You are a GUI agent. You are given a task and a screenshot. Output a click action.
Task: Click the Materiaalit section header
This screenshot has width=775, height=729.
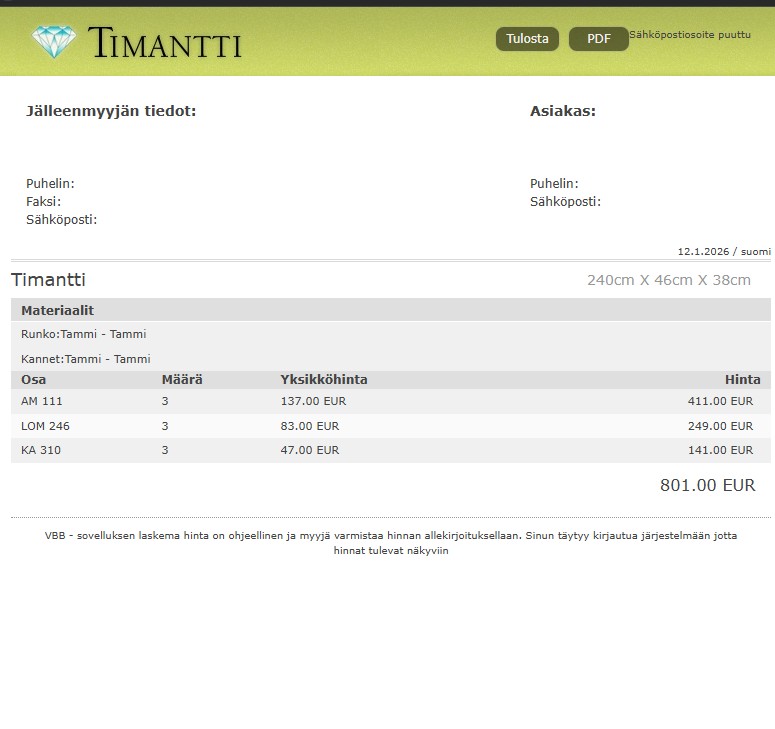pos(58,311)
